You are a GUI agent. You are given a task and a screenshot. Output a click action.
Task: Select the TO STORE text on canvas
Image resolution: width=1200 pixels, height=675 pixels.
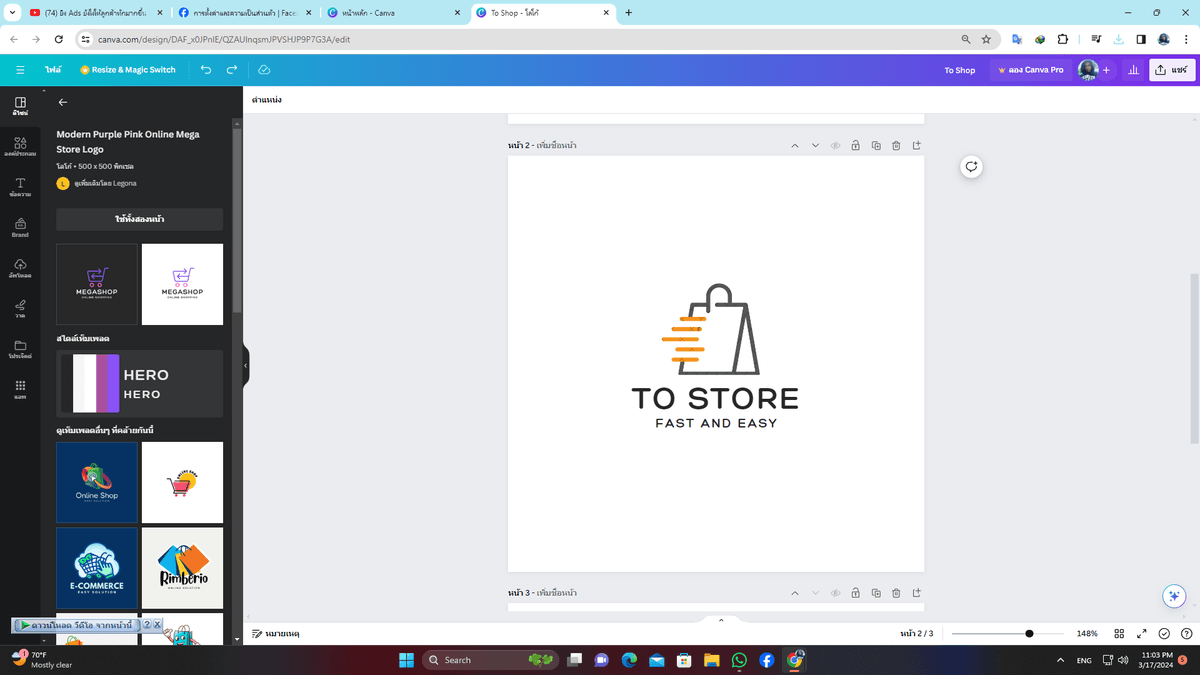pos(715,399)
